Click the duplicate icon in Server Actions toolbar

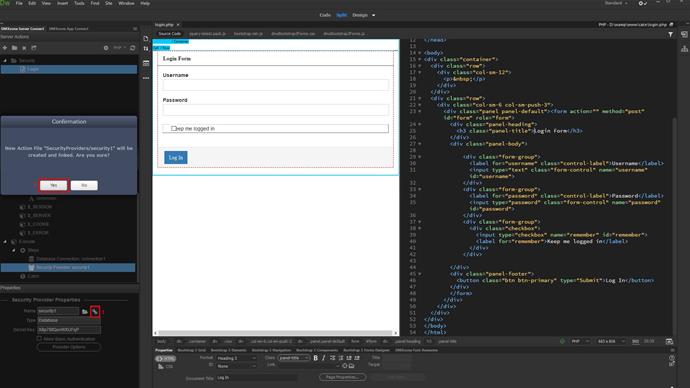(34, 48)
